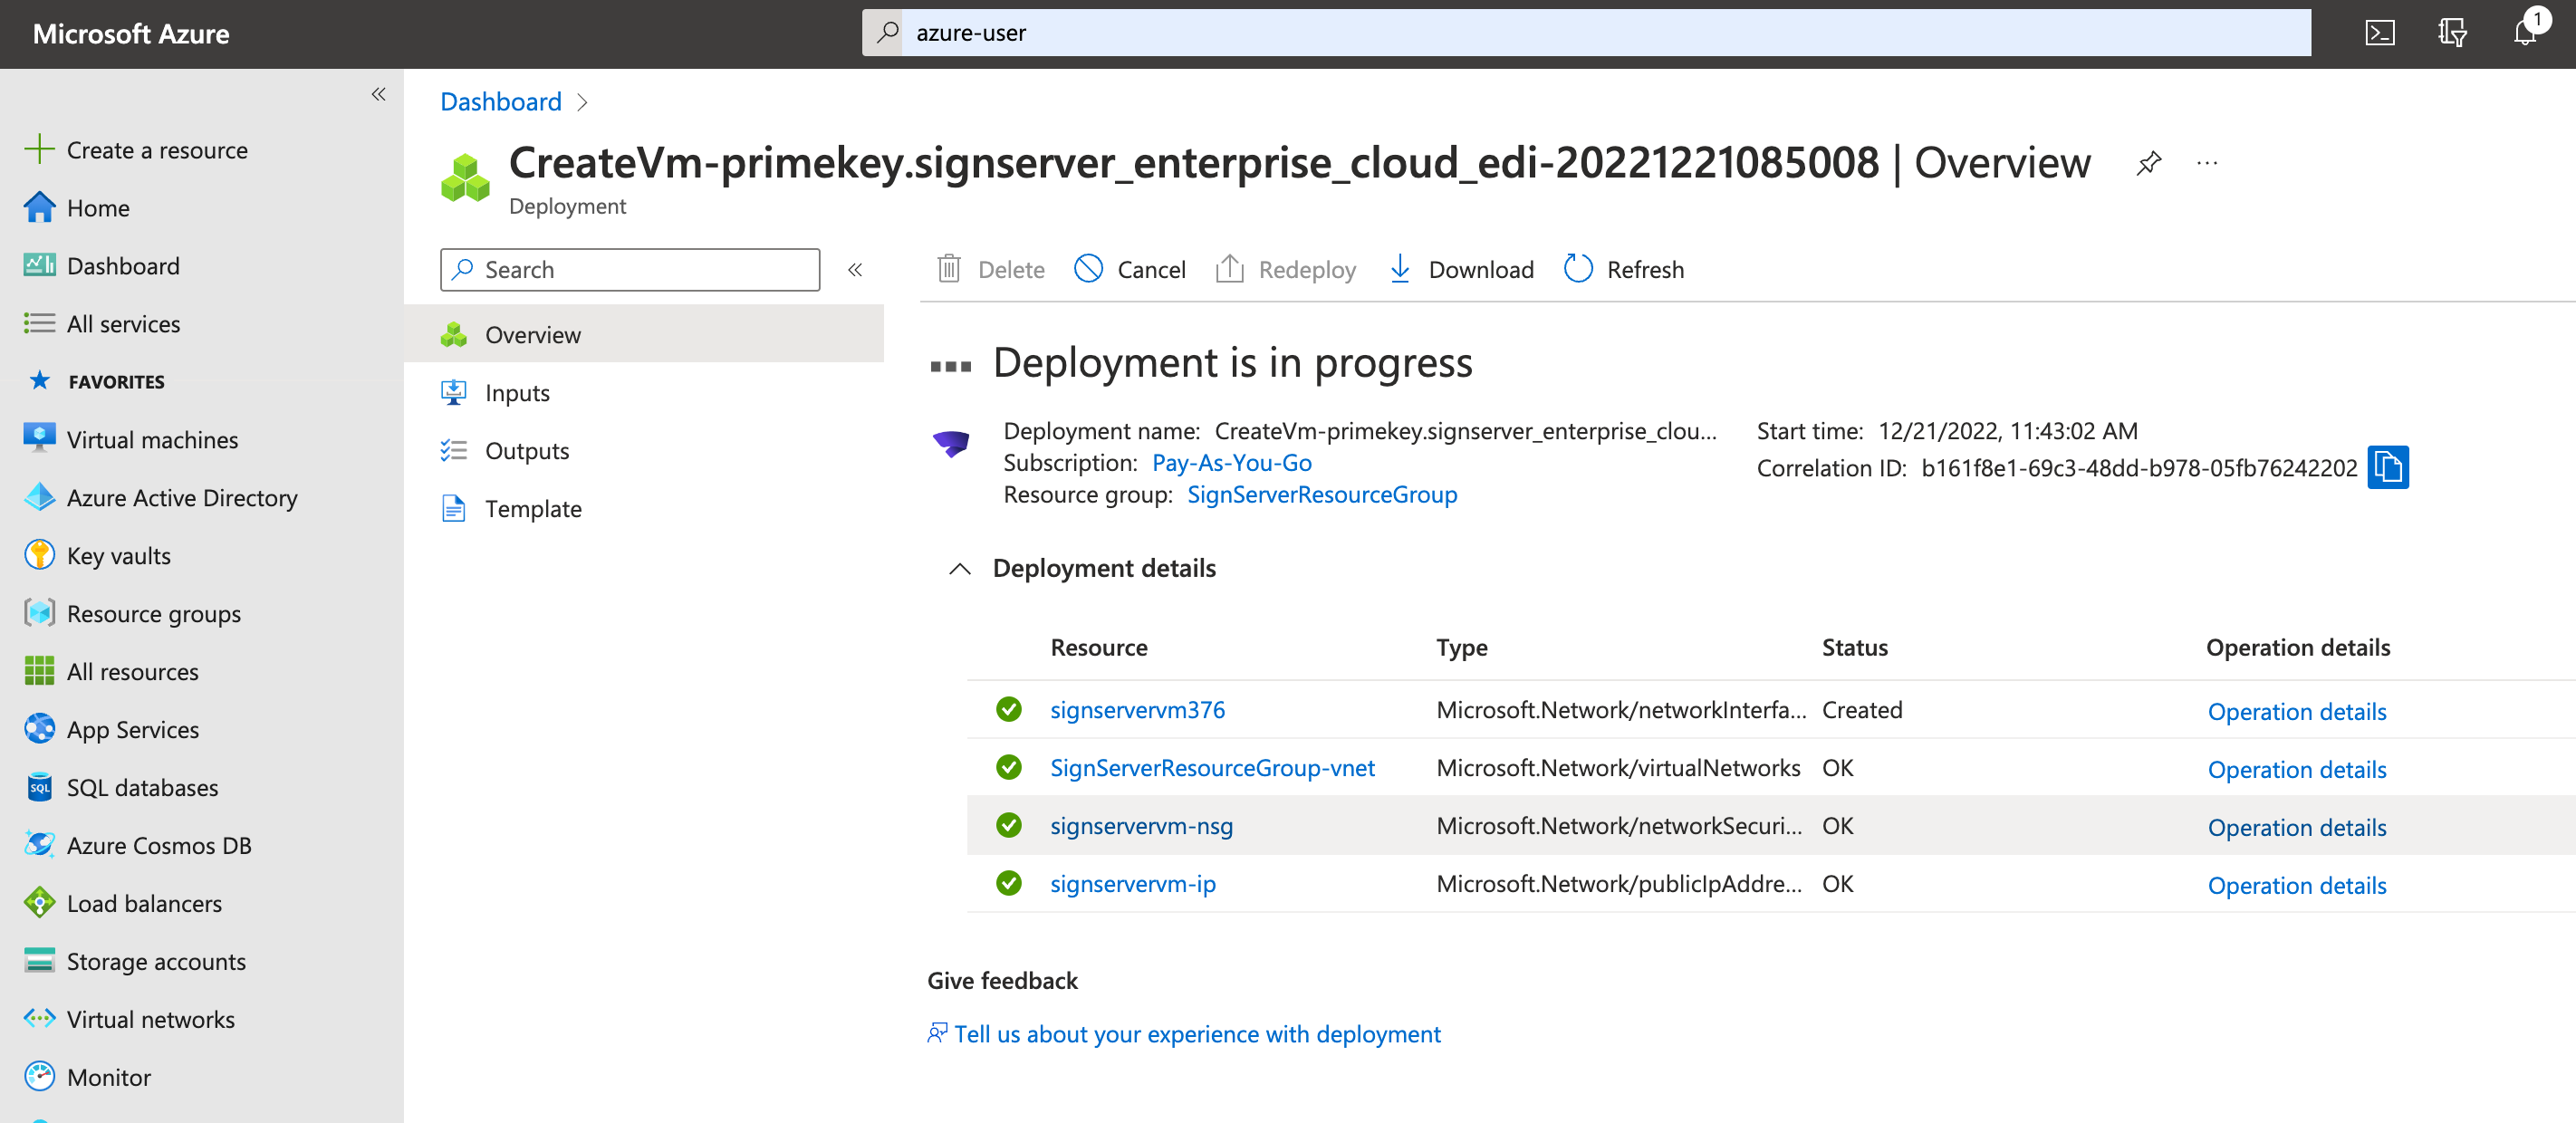Open the SignServerResourceGroup link

[1321, 495]
